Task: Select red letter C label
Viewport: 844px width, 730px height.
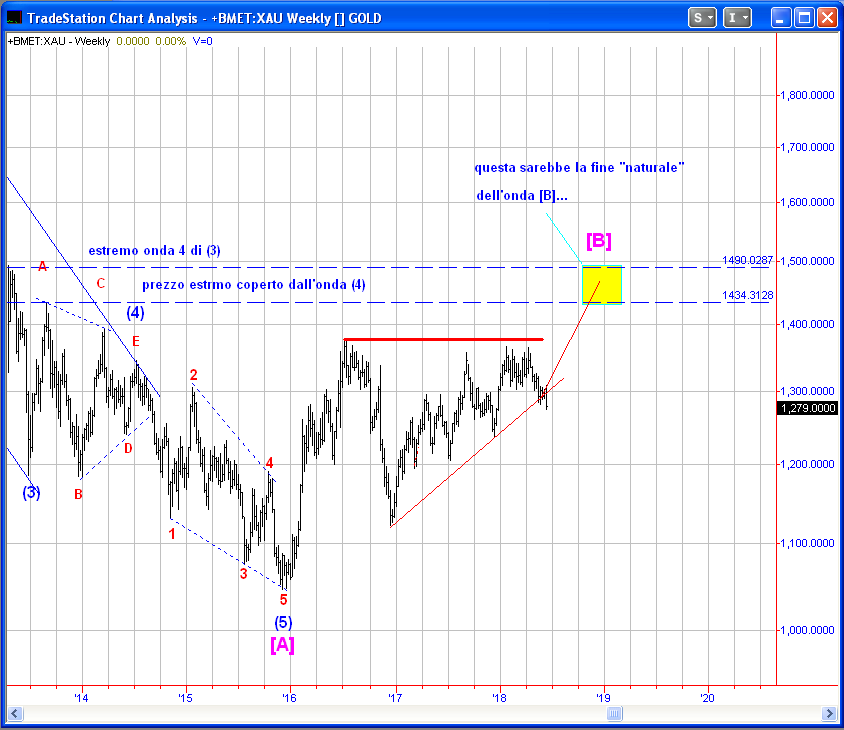Action: 101,283
